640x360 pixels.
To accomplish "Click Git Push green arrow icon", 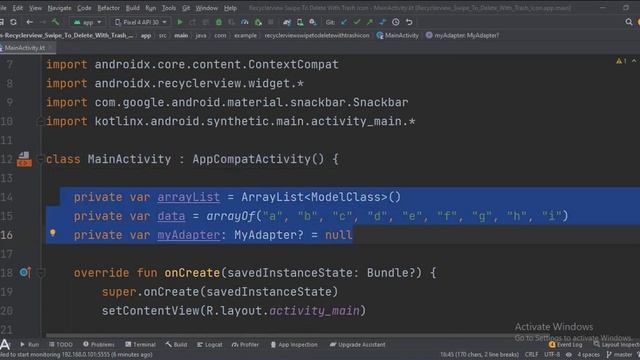I will click(x=370, y=22).
